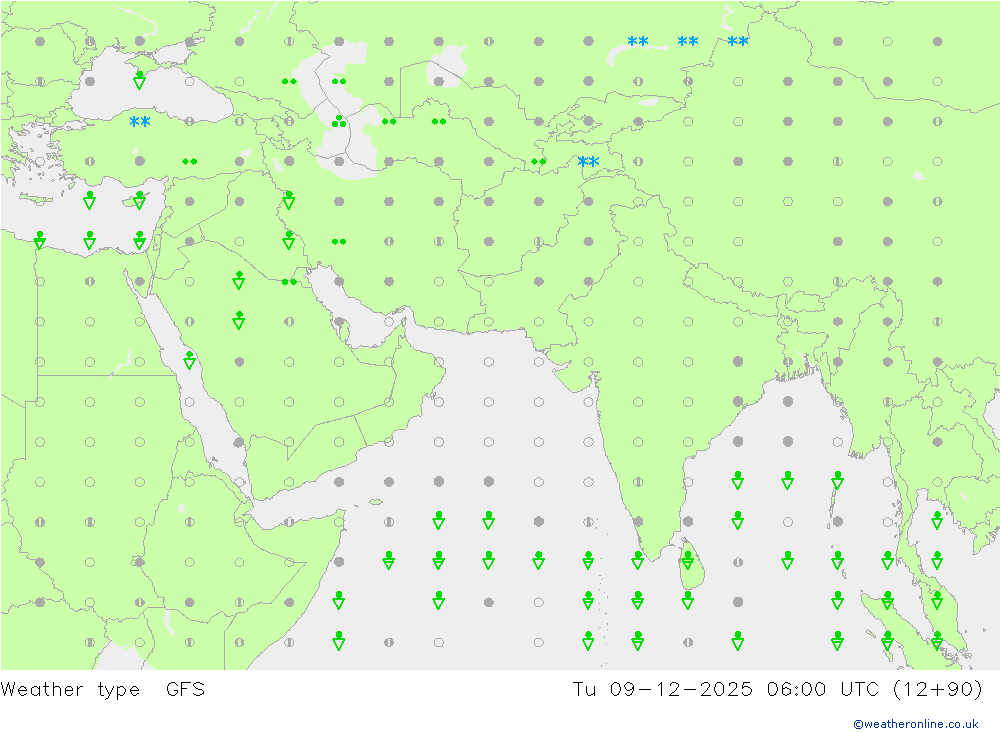Click the GFS model label
The height and width of the screenshot is (733, 1000).
pos(185,690)
